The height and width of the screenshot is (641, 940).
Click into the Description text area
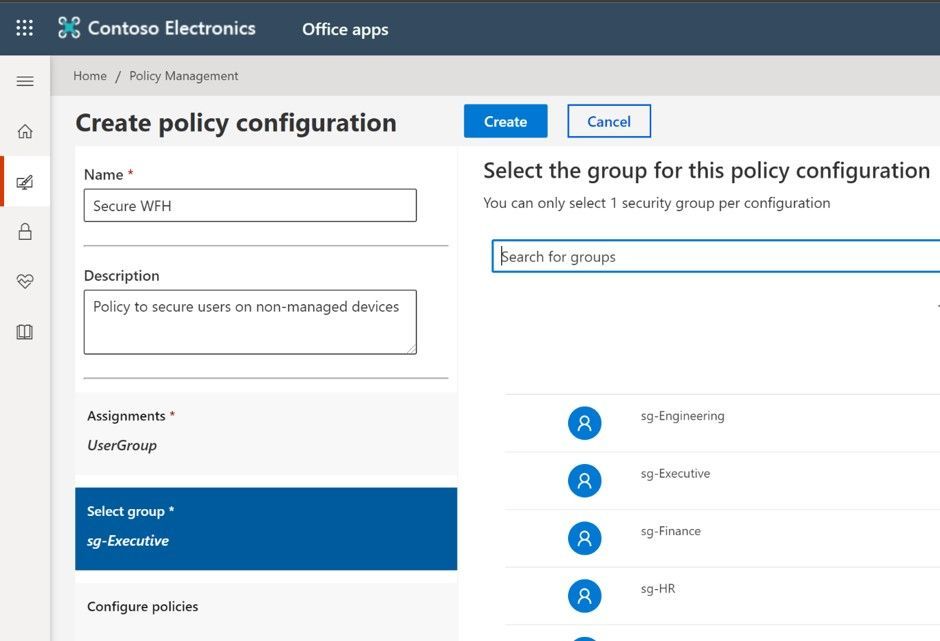(x=250, y=321)
